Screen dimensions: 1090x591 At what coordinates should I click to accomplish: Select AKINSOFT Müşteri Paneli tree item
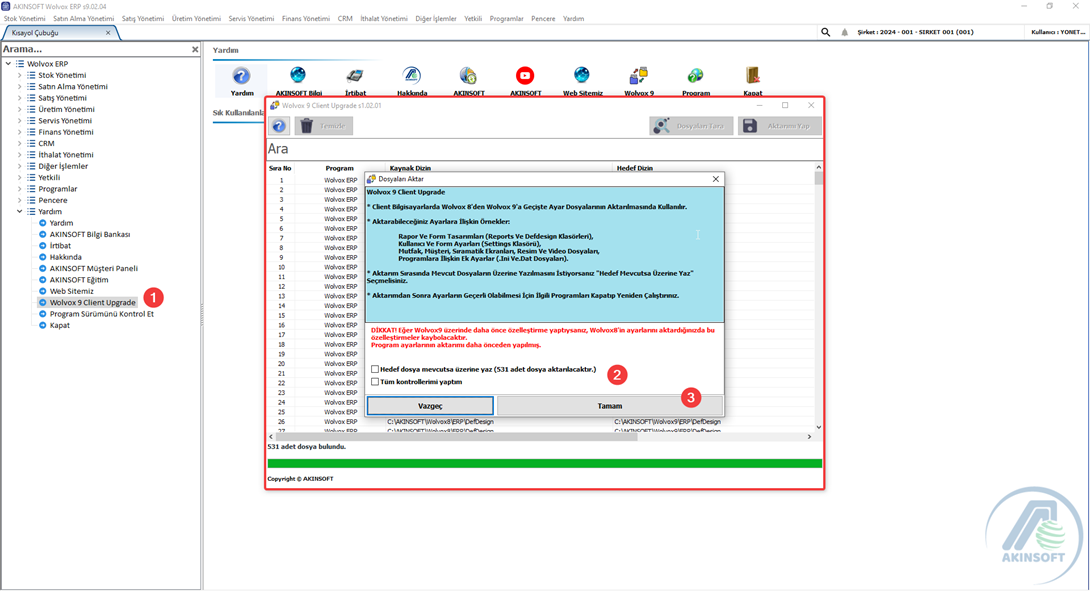click(x=94, y=268)
